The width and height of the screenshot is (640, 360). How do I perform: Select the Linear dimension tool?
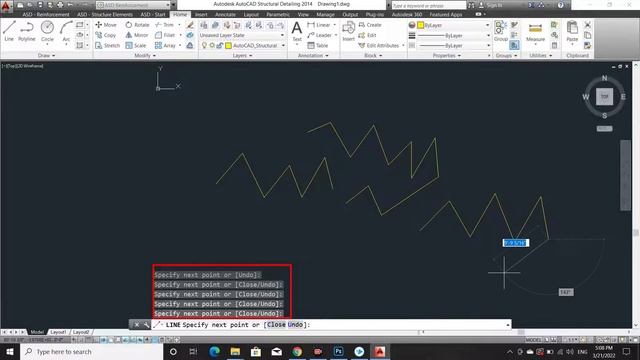(319, 25)
